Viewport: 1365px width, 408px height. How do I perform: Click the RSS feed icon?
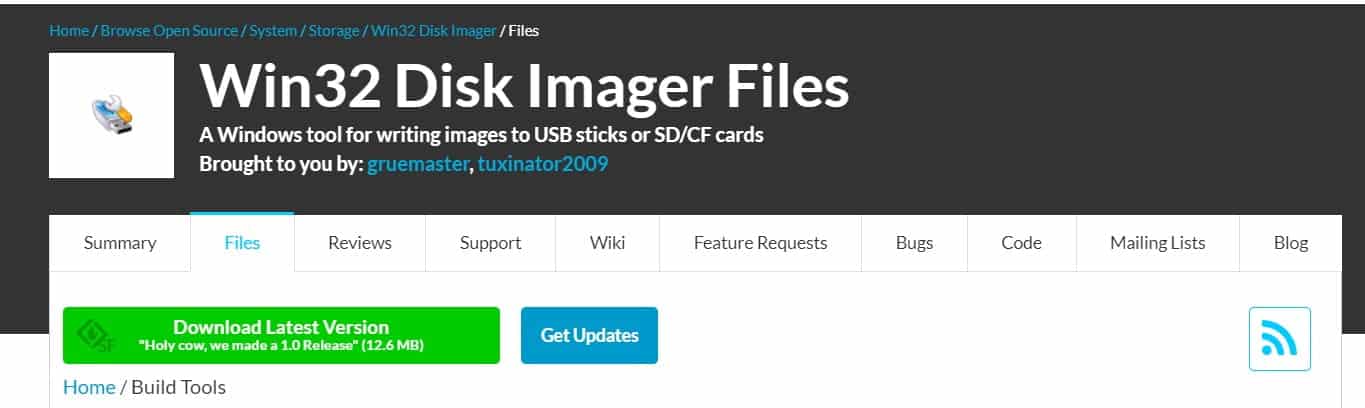pyautogui.click(x=1279, y=339)
